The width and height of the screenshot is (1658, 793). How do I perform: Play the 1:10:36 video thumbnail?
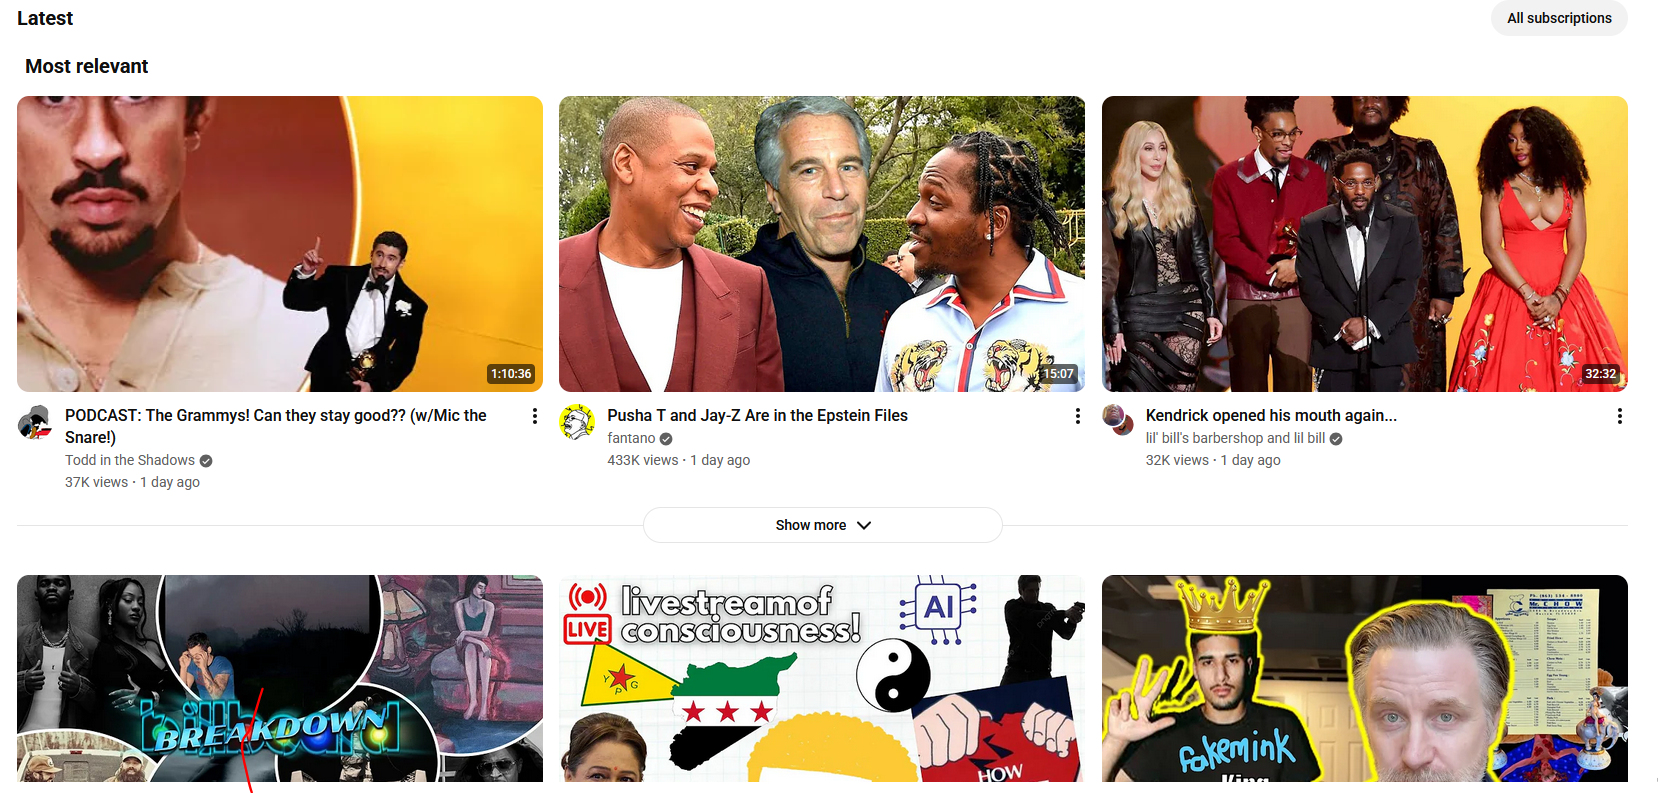tap(280, 243)
